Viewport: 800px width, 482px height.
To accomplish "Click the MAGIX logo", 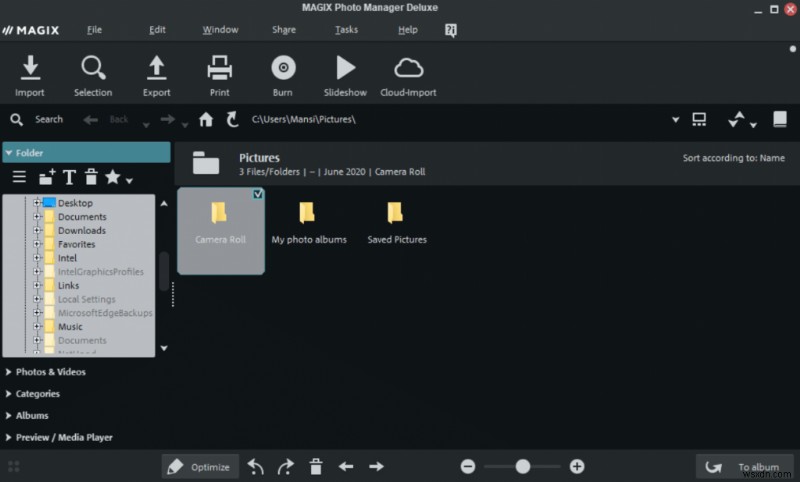I will pos(31,31).
